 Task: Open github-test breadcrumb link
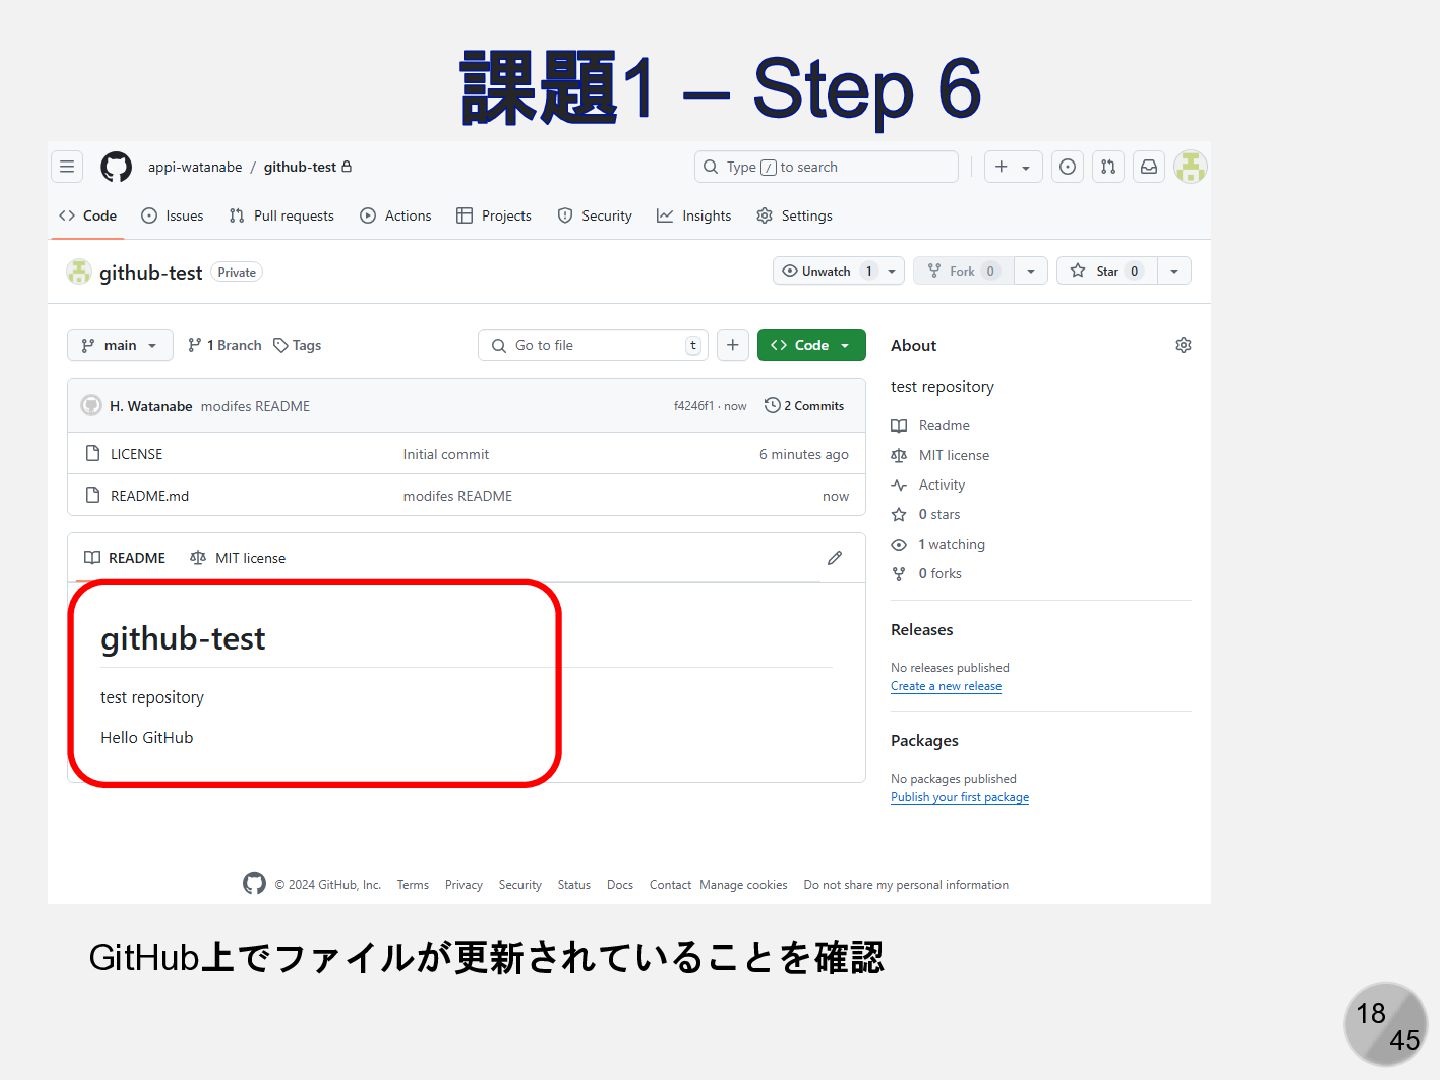coord(300,167)
